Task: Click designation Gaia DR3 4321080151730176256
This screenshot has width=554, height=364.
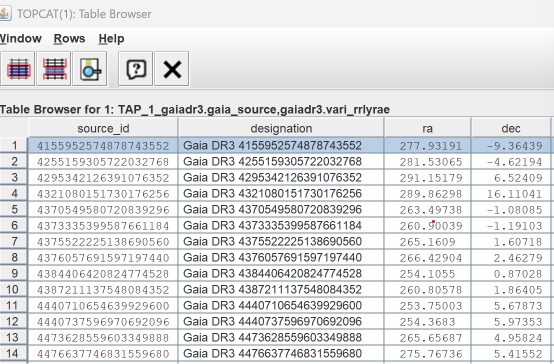Action: pyautogui.click(x=281, y=193)
